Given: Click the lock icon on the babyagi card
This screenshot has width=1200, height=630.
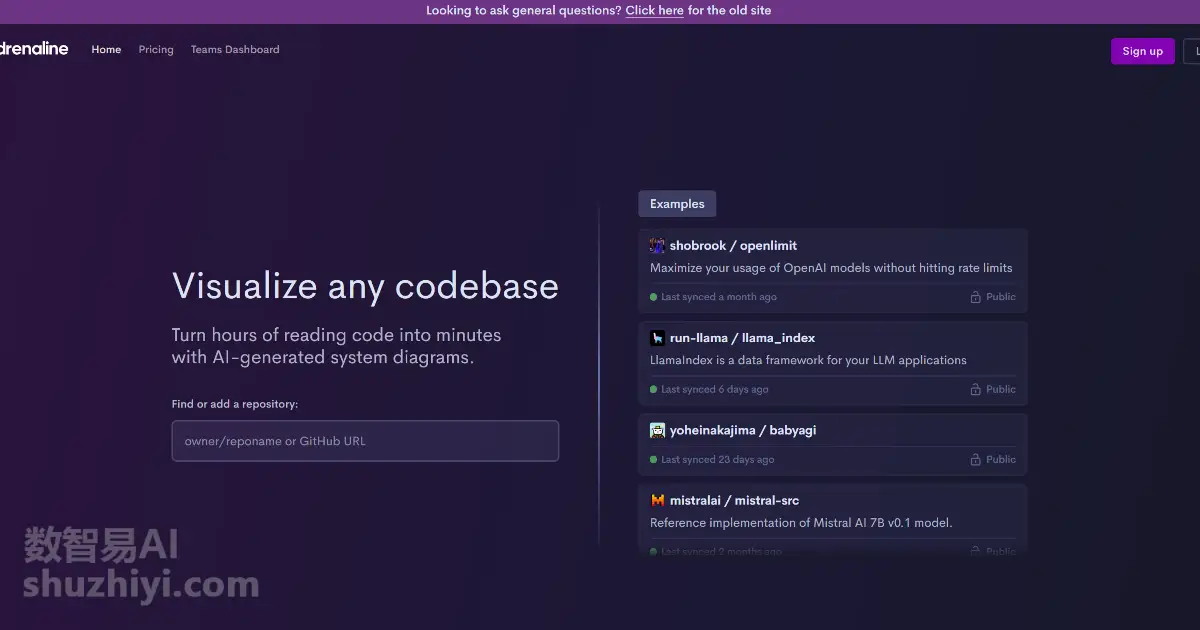Looking at the screenshot, I should click(x=975, y=459).
